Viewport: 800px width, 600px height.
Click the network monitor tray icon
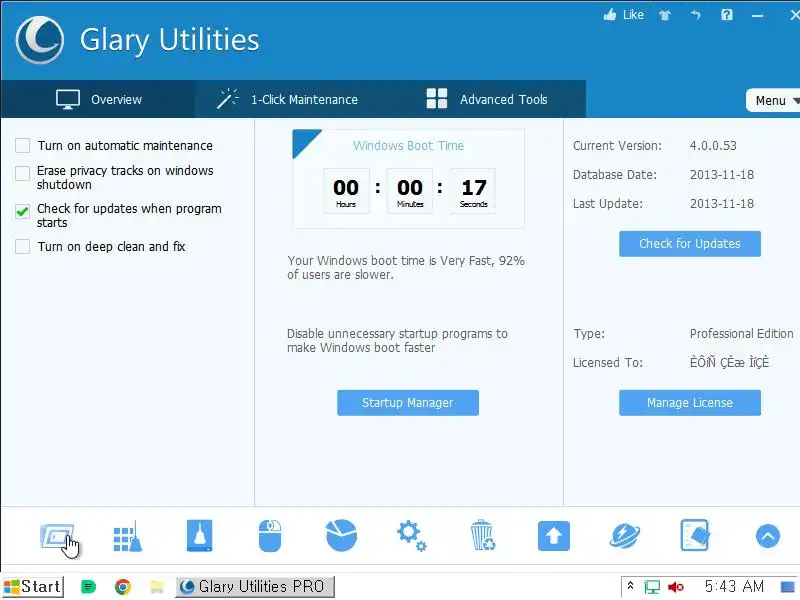pos(652,587)
